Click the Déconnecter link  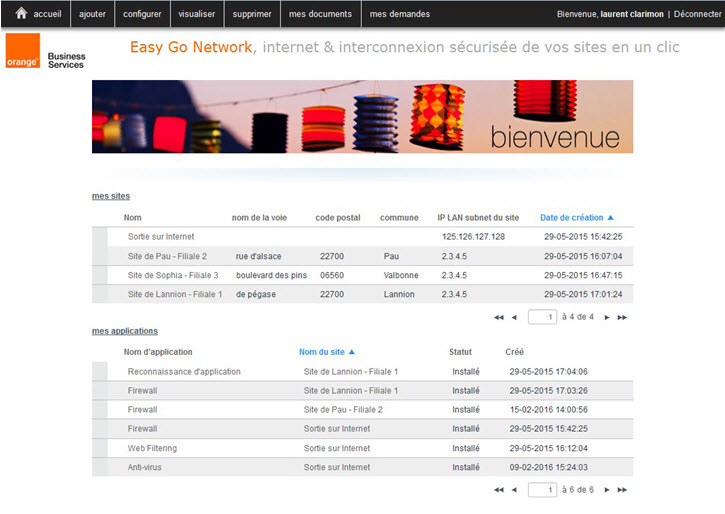(x=697, y=14)
